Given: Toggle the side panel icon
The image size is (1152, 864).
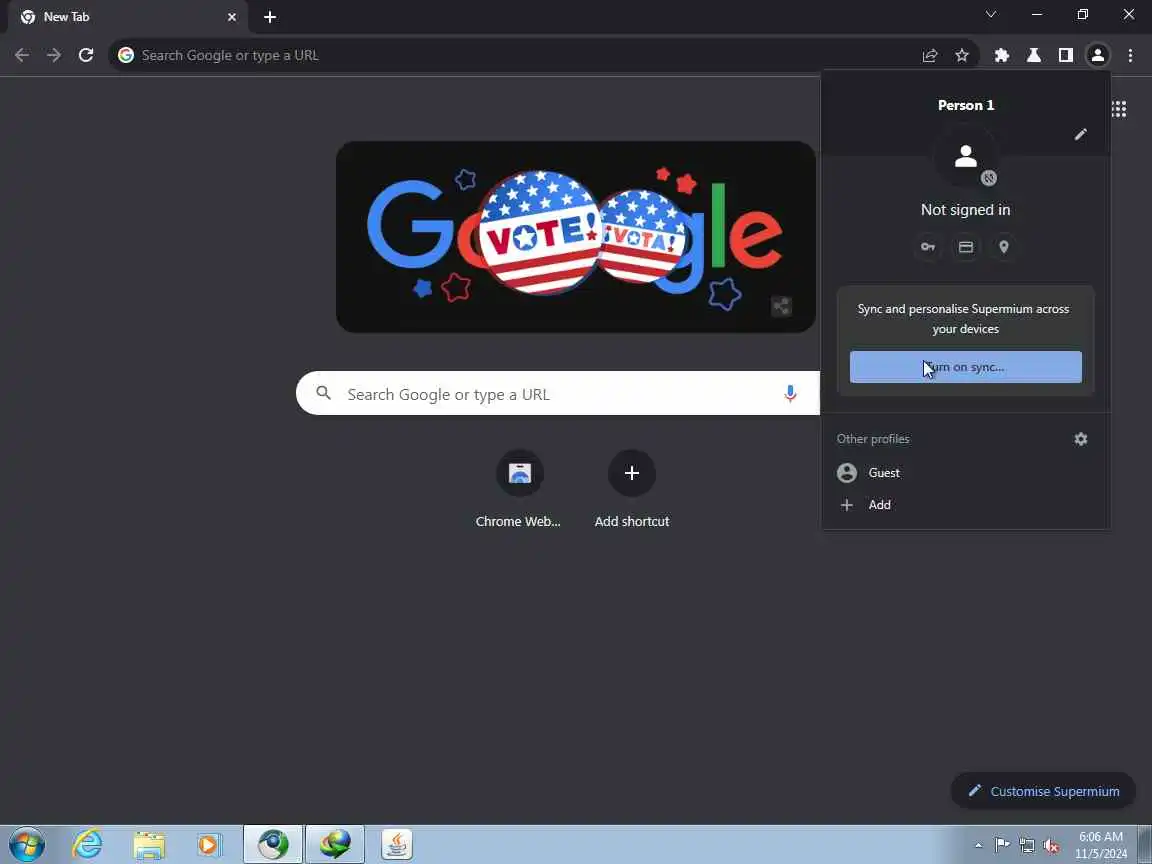Looking at the screenshot, I should point(1065,55).
